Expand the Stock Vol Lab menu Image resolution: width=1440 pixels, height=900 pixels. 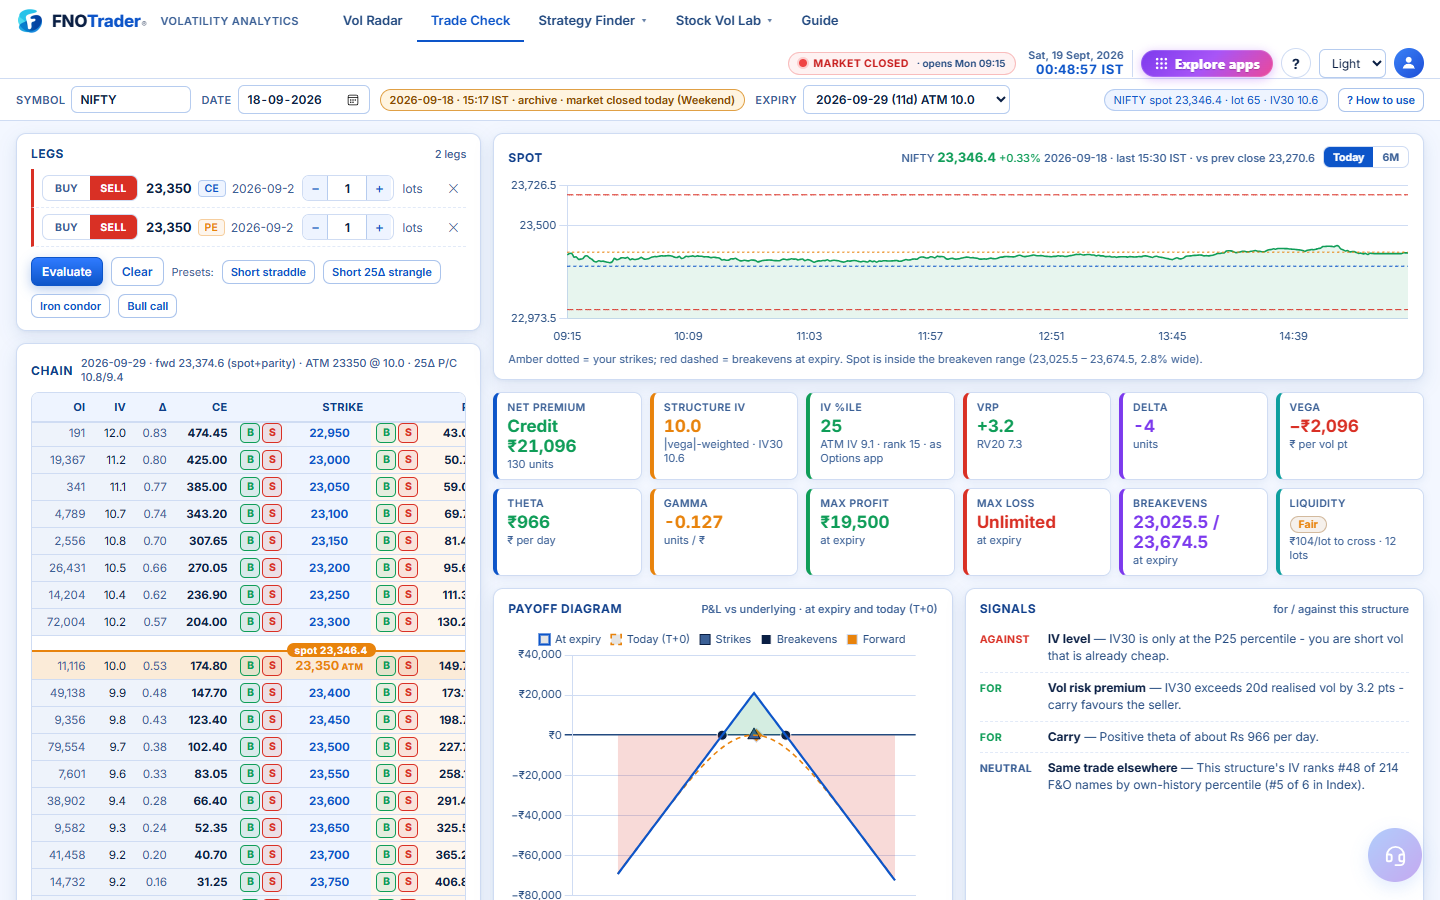pos(723,21)
